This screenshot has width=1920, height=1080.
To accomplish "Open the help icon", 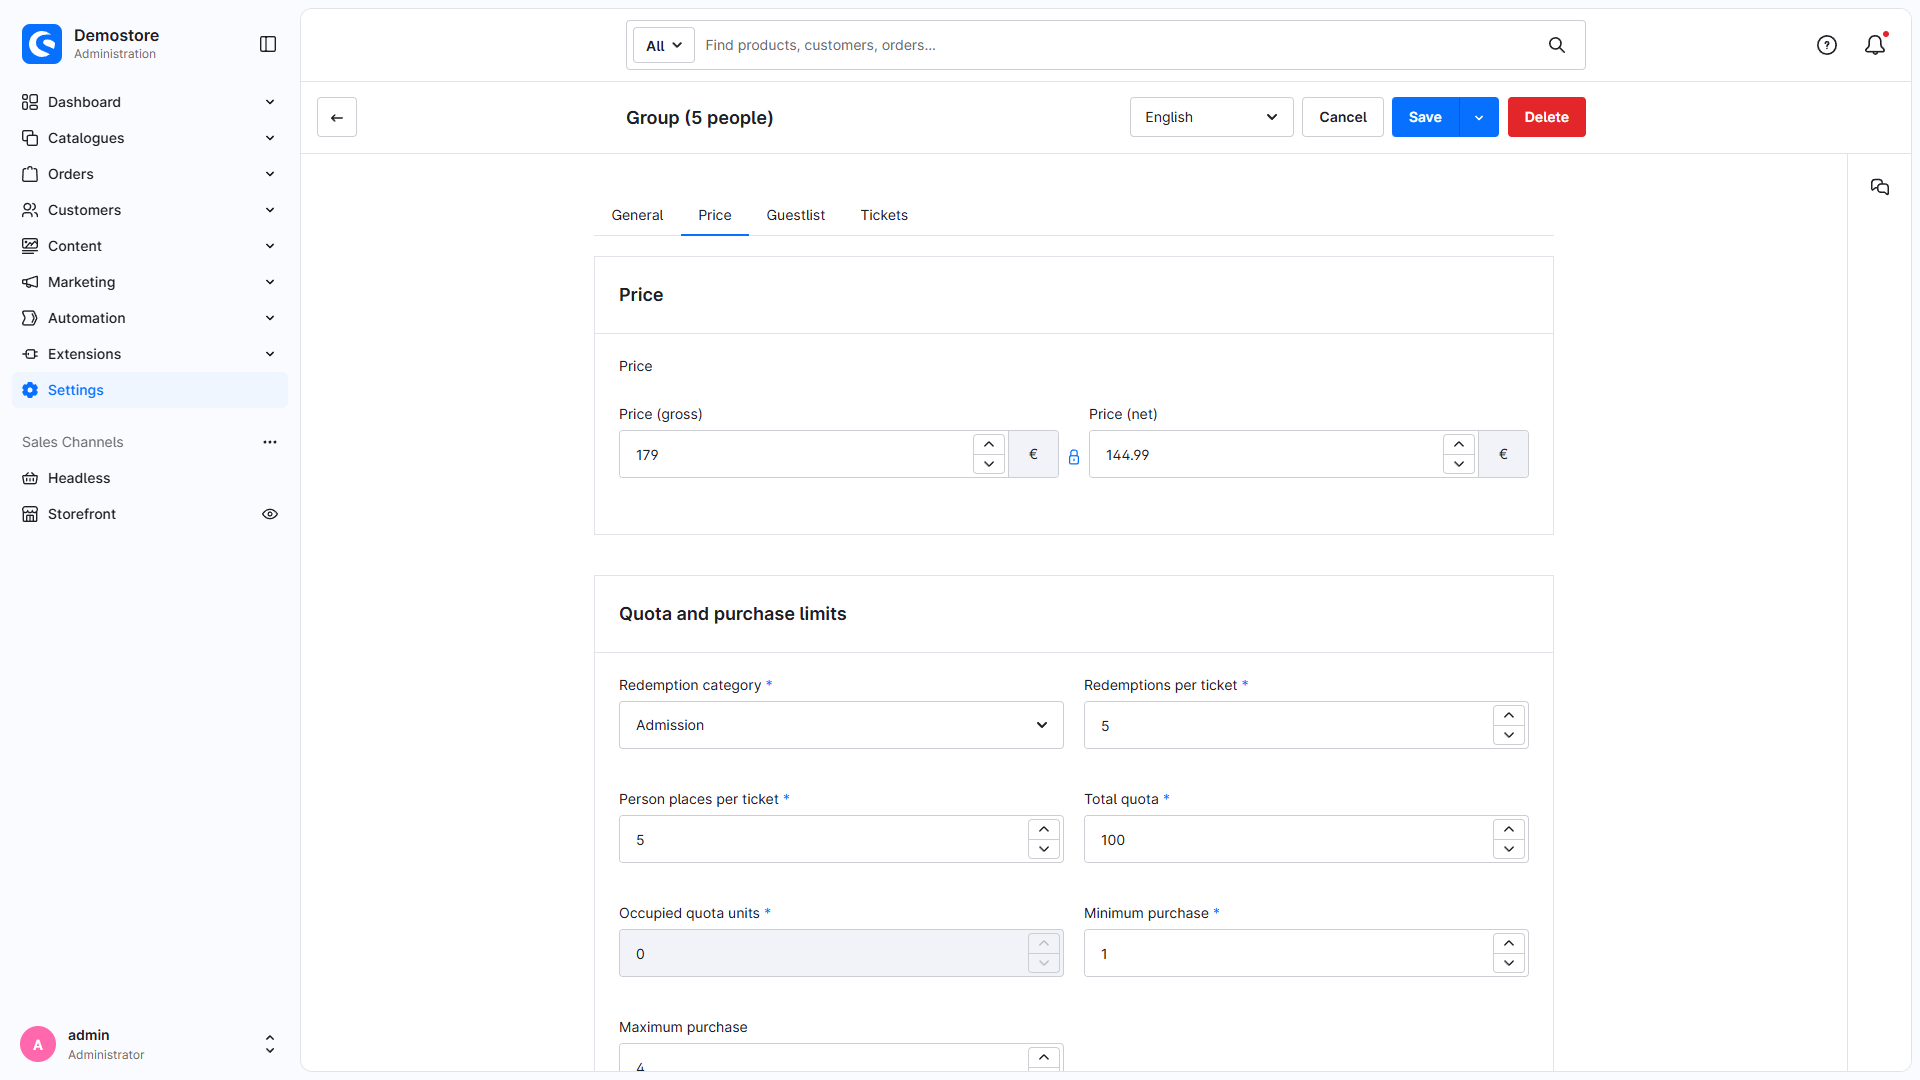I will (1827, 45).
